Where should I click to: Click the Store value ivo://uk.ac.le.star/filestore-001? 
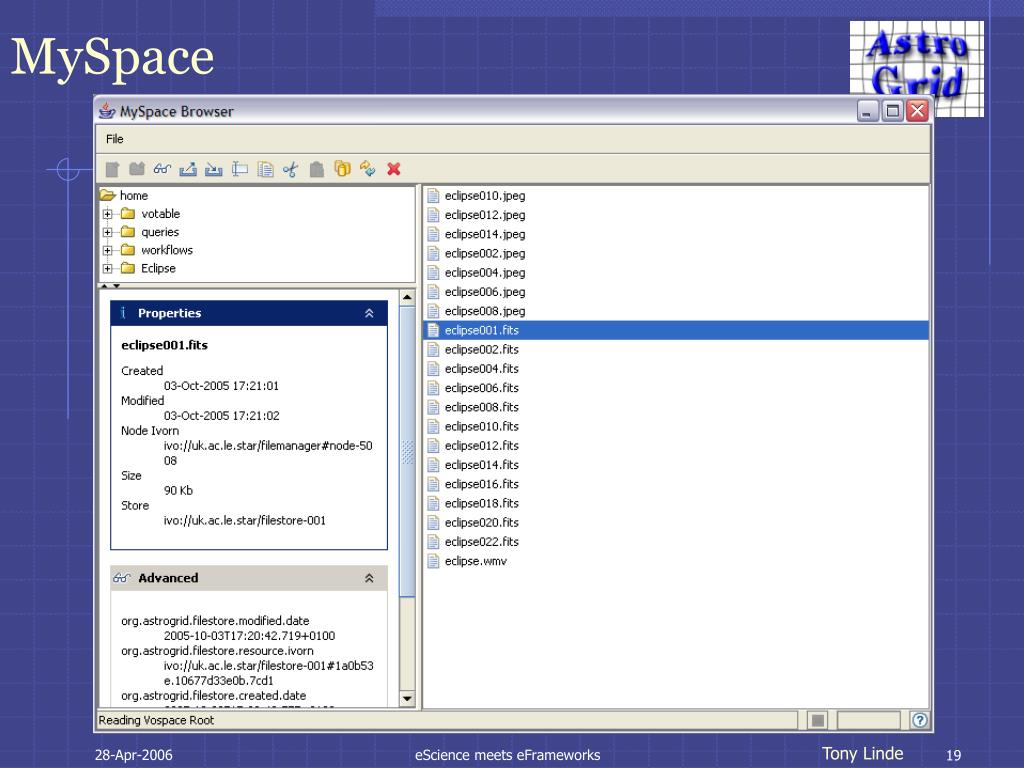tap(244, 520)
